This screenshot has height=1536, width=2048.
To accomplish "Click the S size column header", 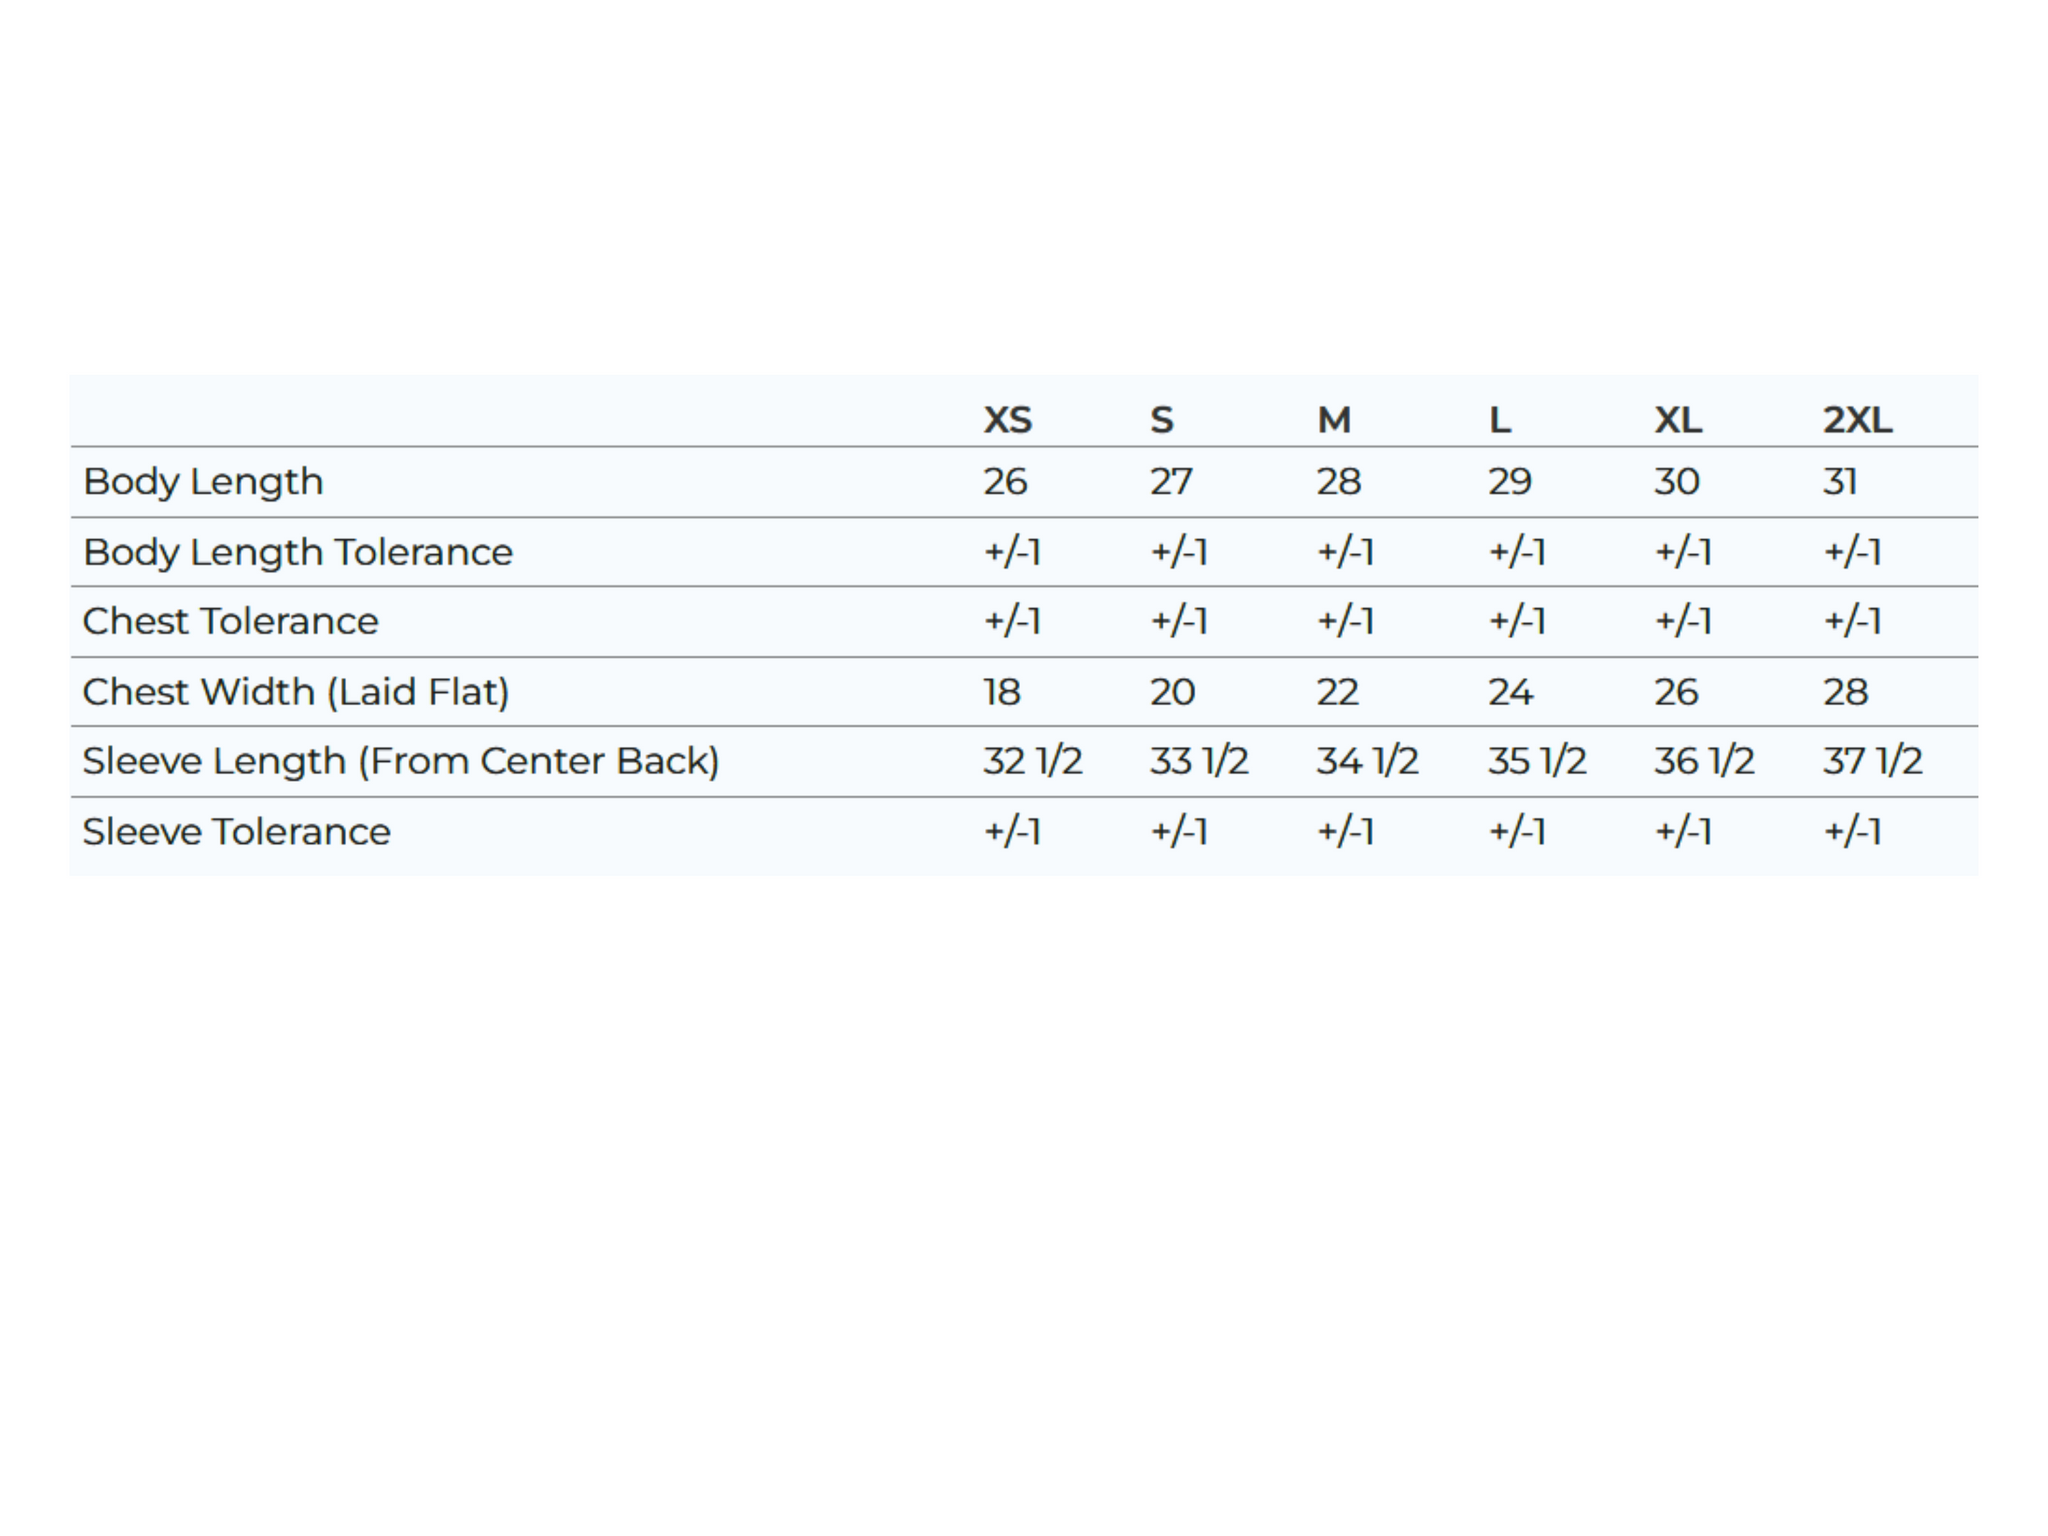I will tap(1161, 420).
